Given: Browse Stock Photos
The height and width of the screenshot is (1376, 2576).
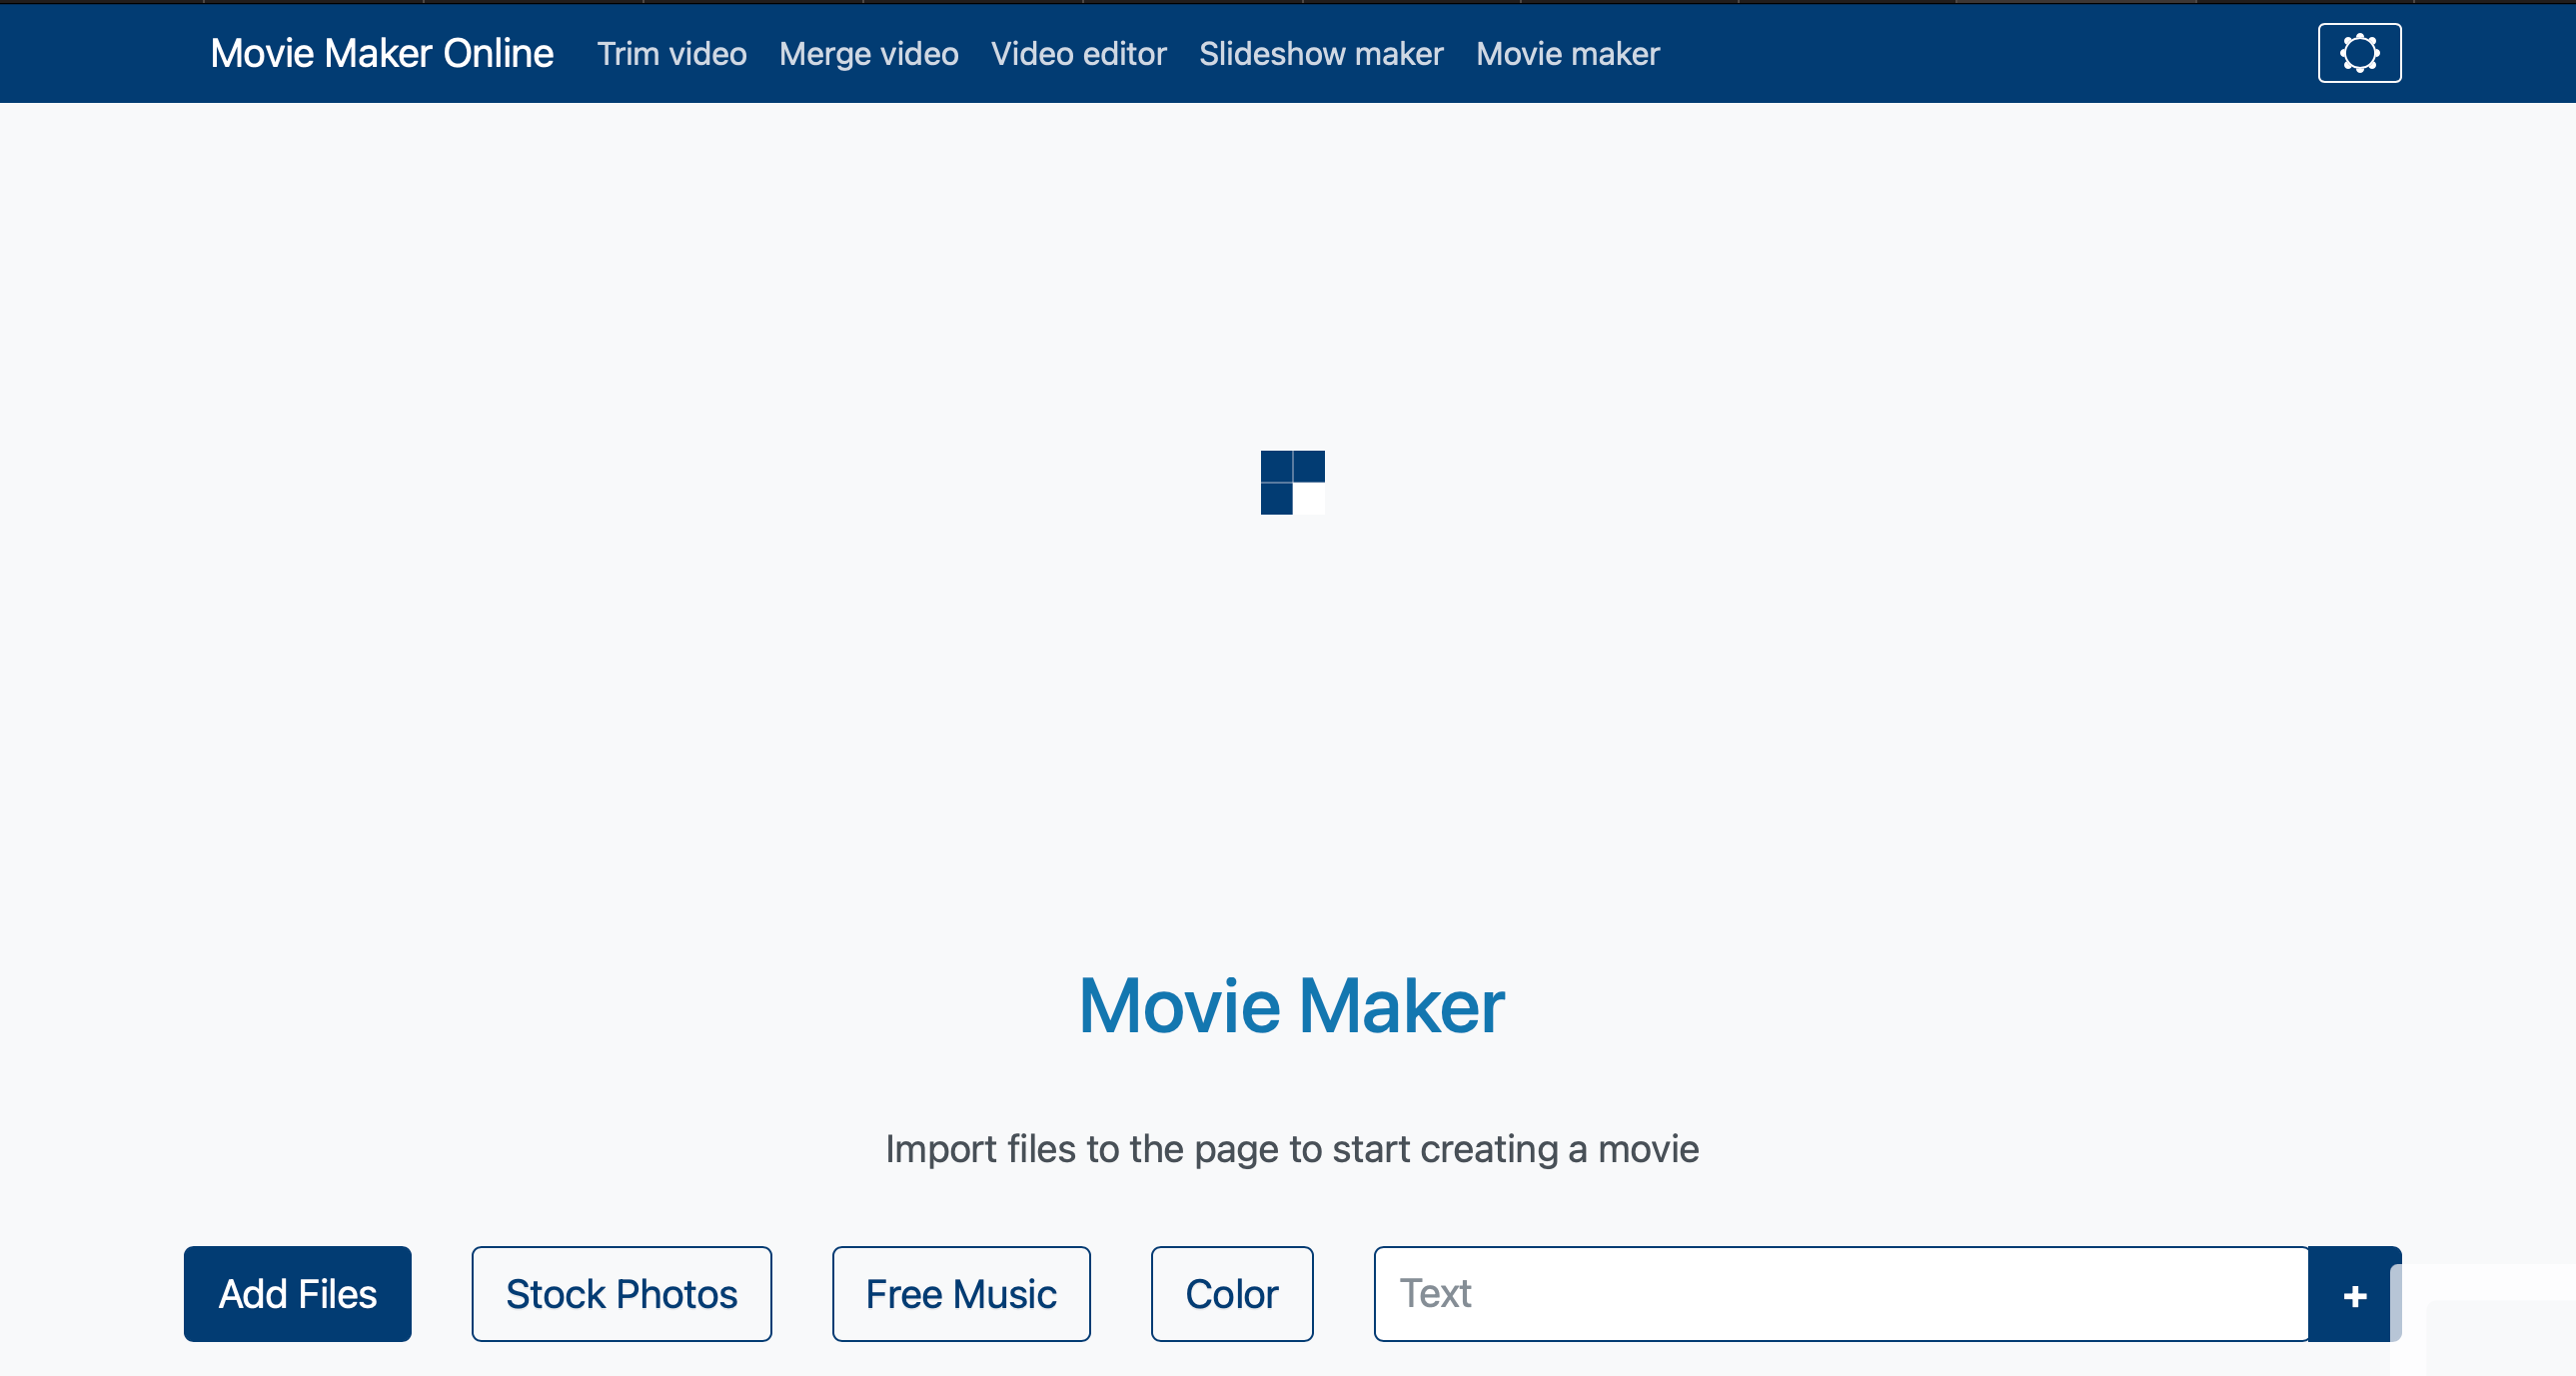Looking at the screenshot, I should coord(621,1293).
